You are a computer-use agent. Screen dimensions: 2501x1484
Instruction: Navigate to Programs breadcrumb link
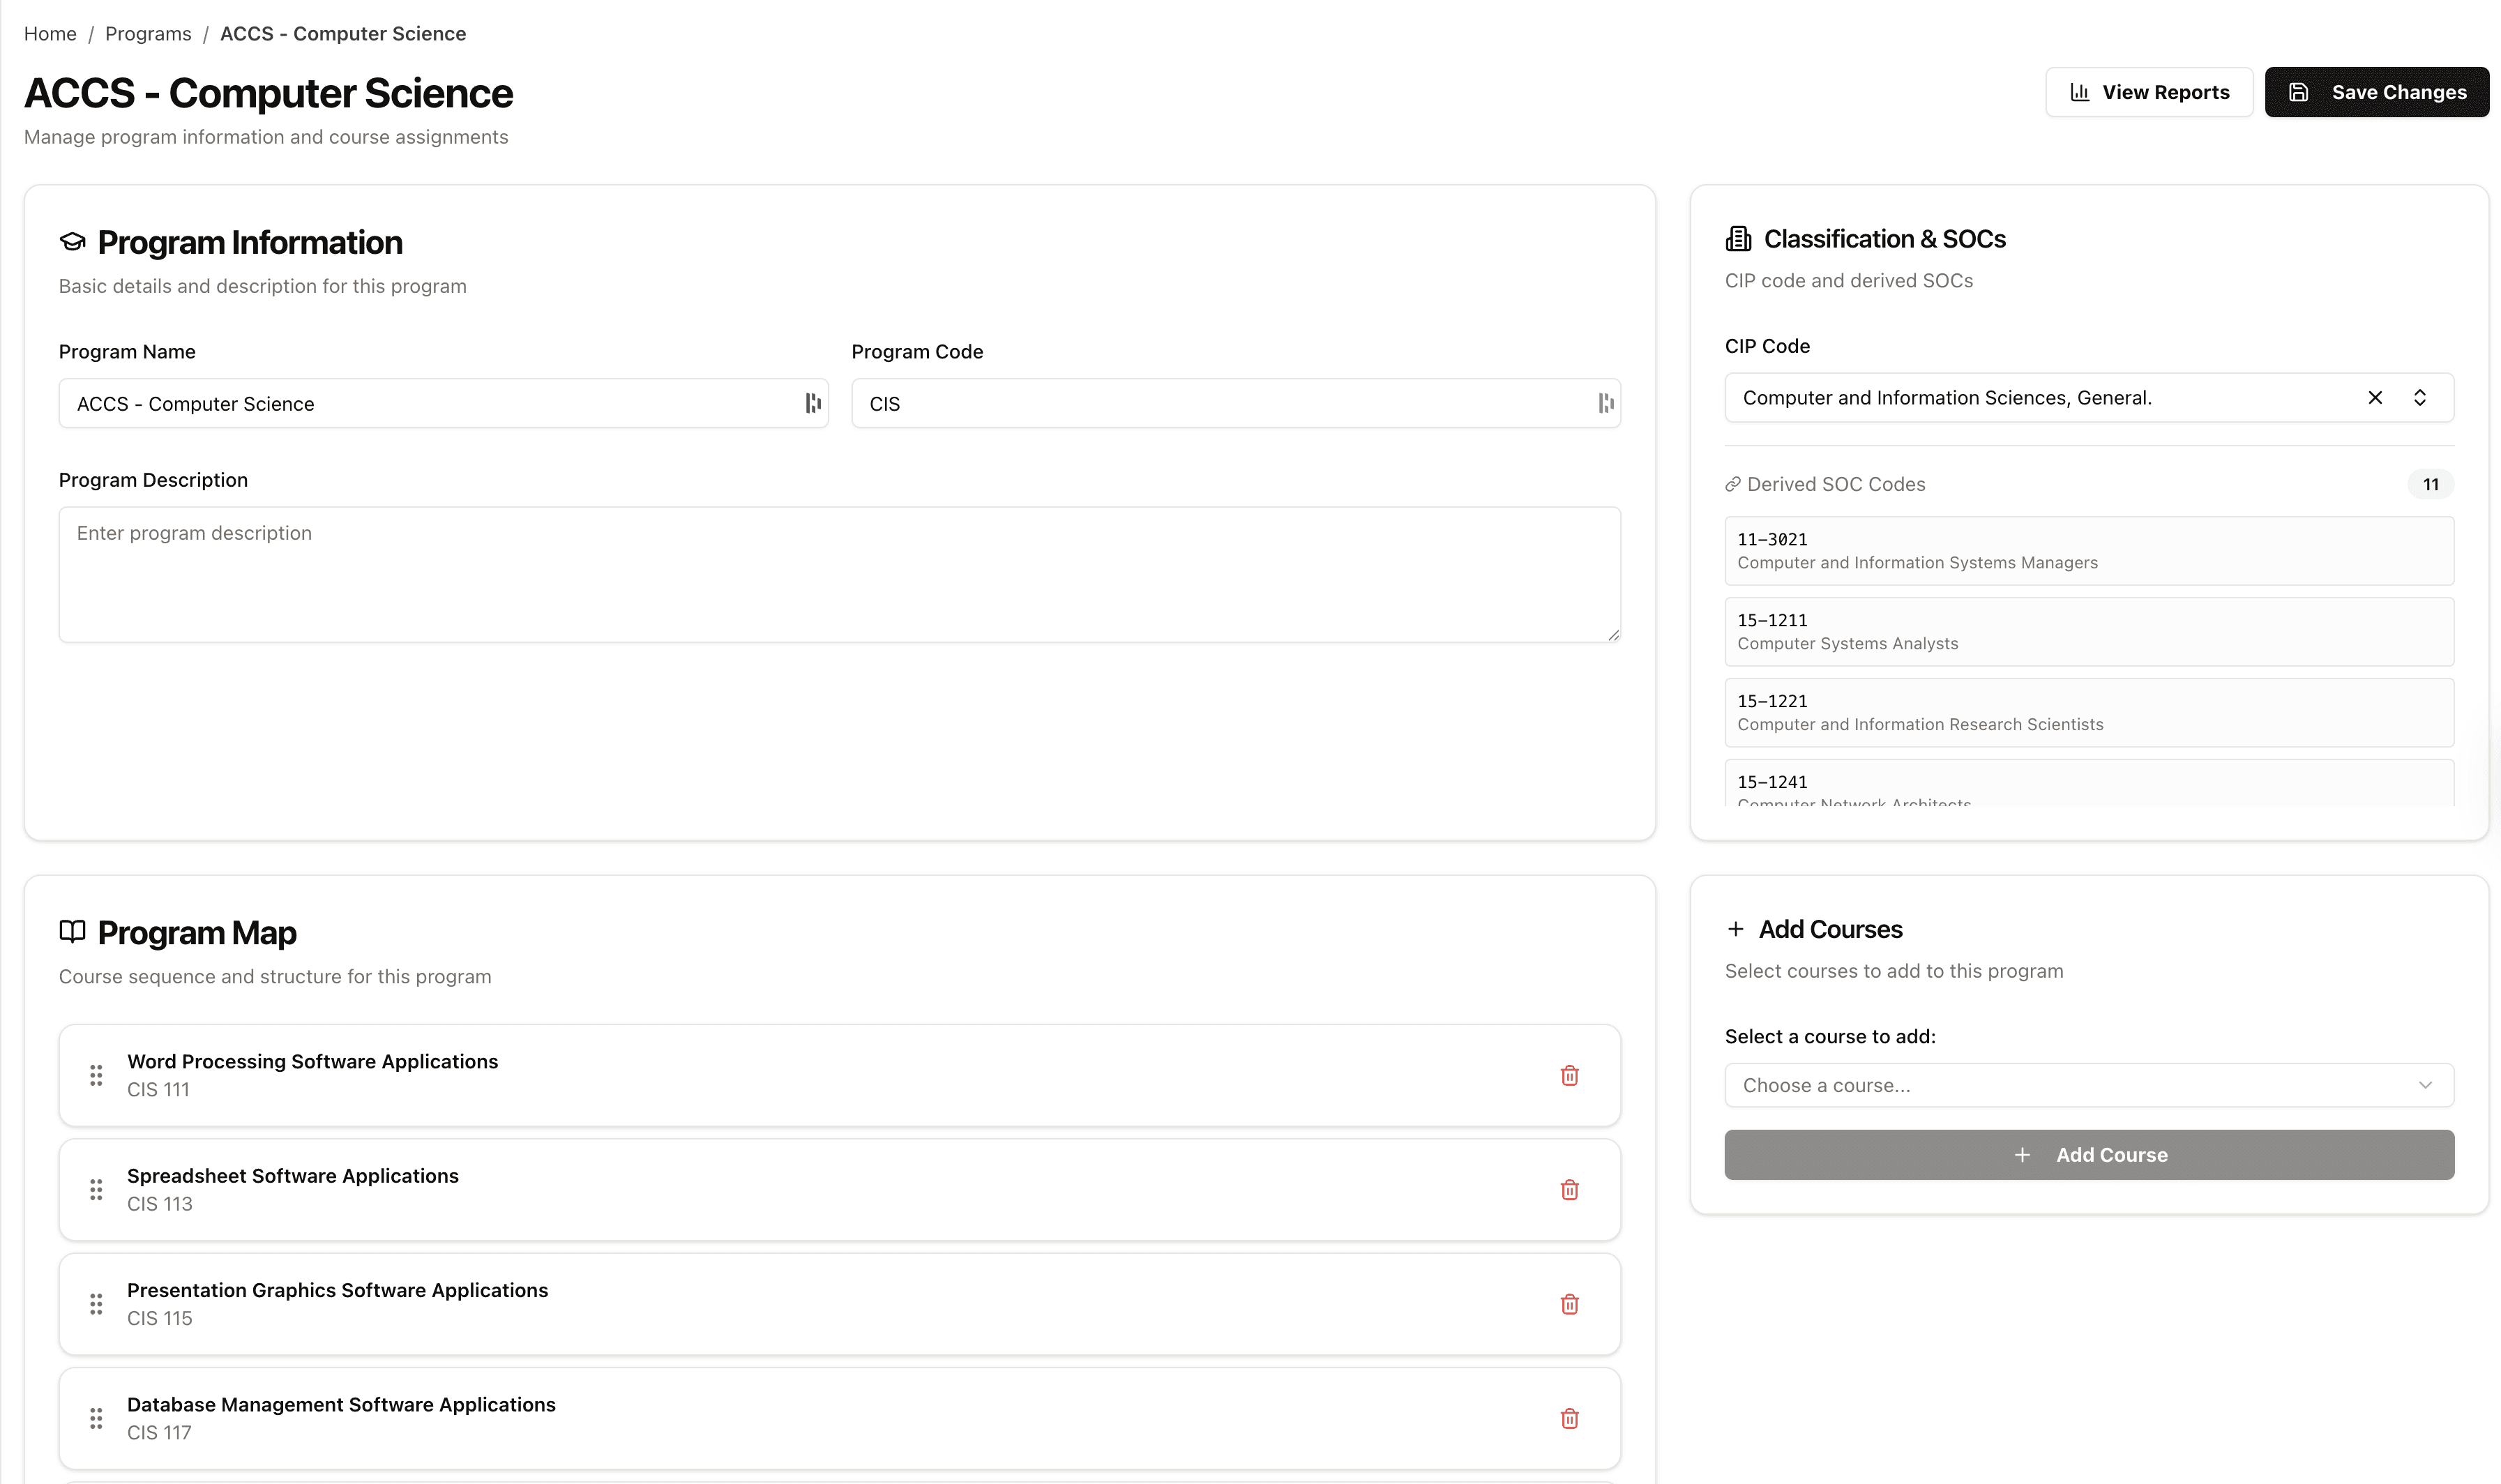[148, 34]
